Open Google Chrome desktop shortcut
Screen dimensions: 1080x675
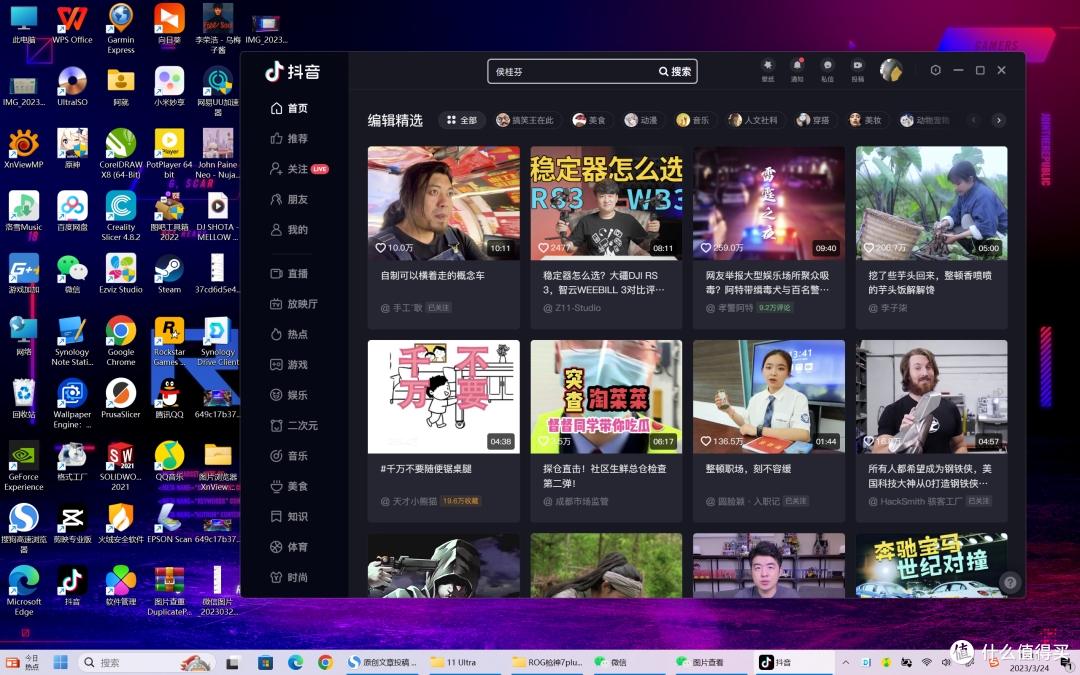[x=121, y=341]
